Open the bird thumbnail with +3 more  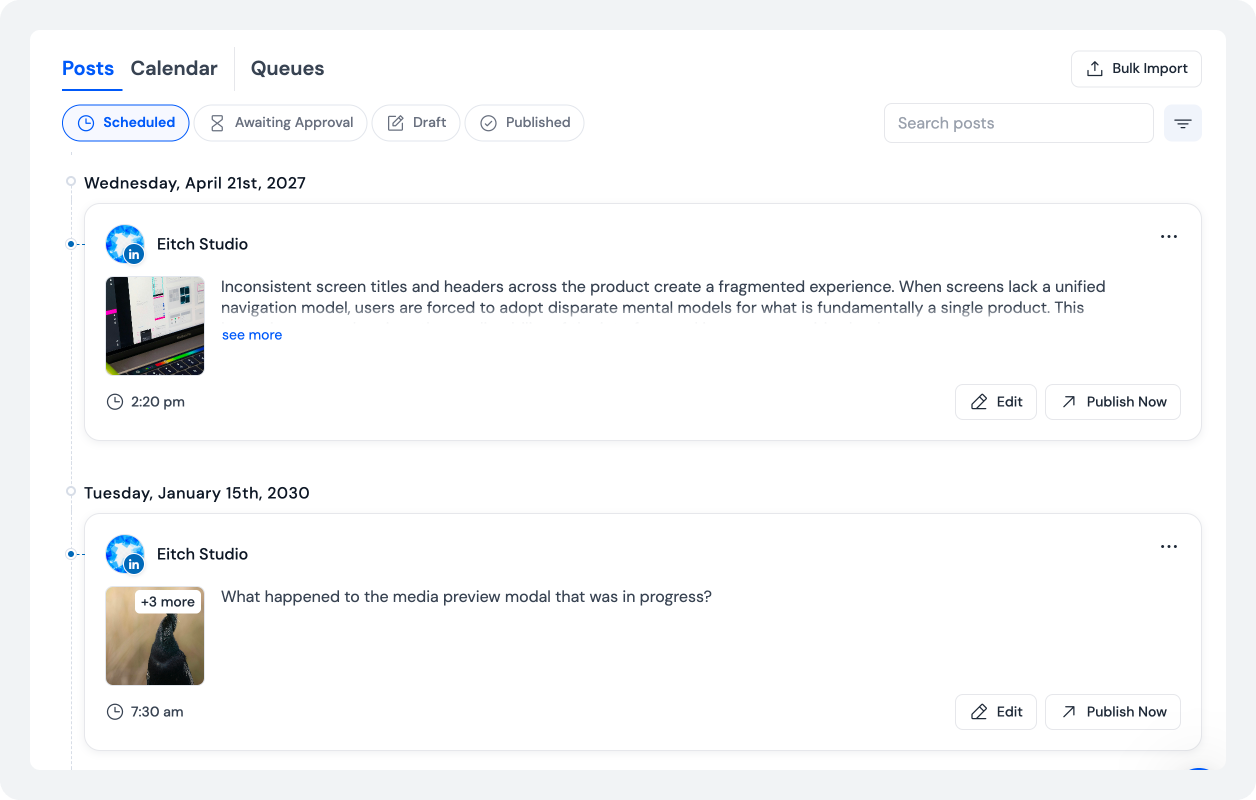click(155, 636)
